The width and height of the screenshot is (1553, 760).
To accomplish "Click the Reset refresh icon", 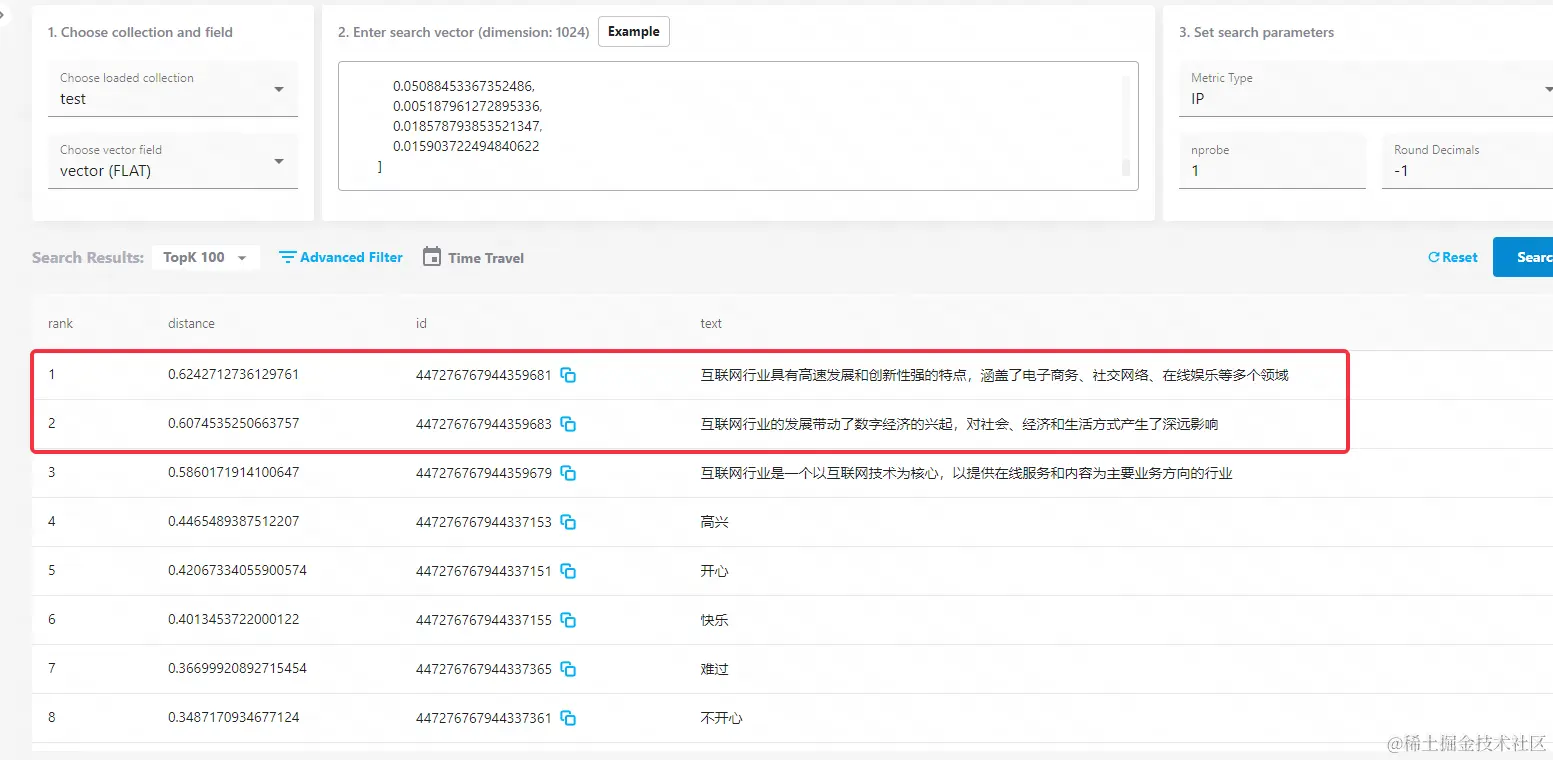I will [x=1433, y=257].
